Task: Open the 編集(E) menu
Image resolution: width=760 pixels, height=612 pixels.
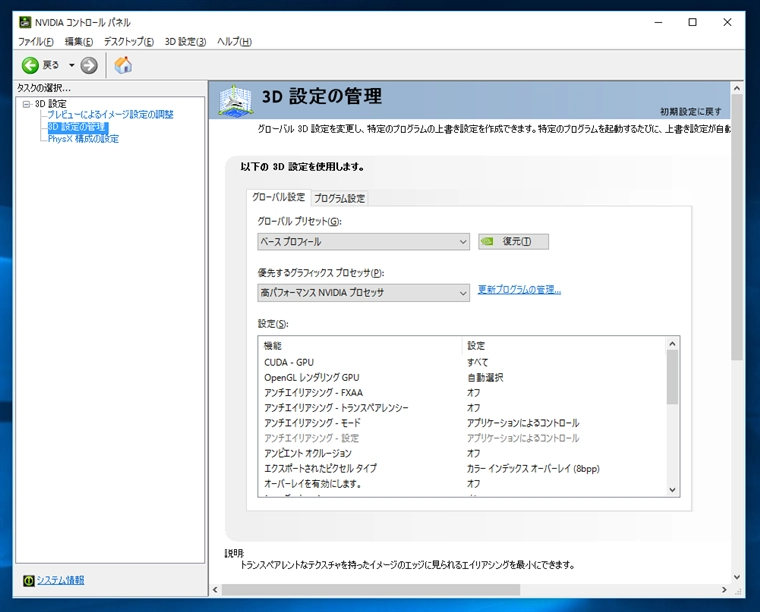Action: pos(79,42)
